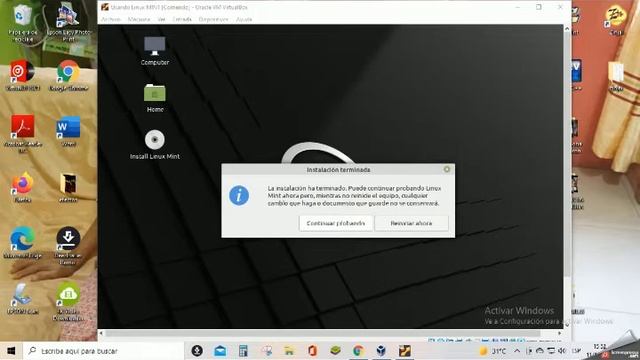Click the VirtualBox horizontal scrollbar

322,333
